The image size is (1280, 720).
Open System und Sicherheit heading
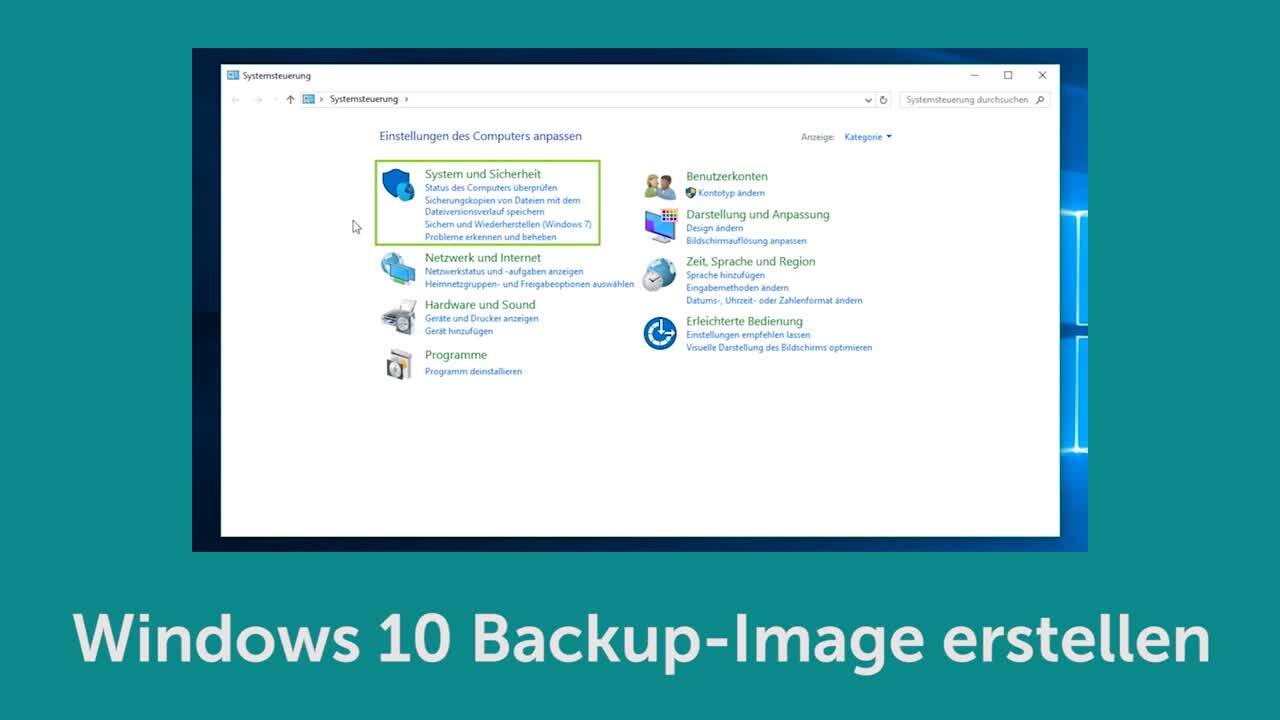[x=483, y=174]
